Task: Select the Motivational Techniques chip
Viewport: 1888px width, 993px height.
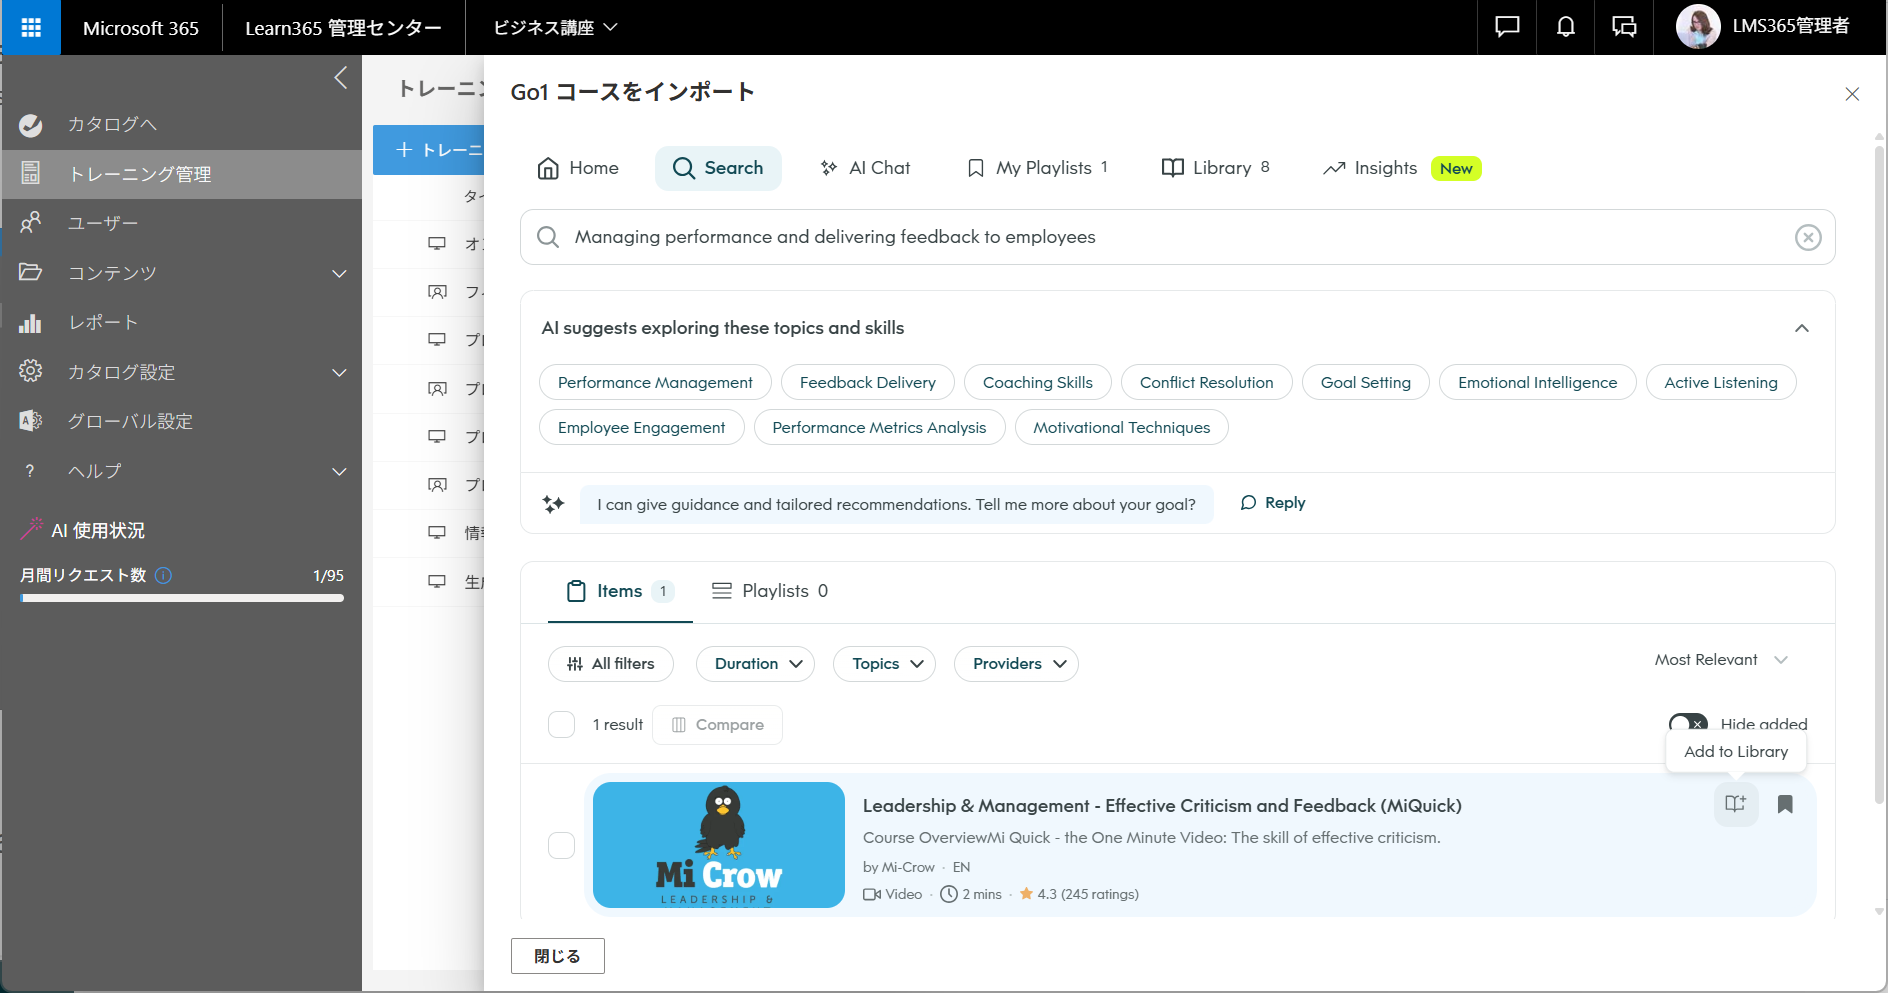Action: [x=1122, y=427]
